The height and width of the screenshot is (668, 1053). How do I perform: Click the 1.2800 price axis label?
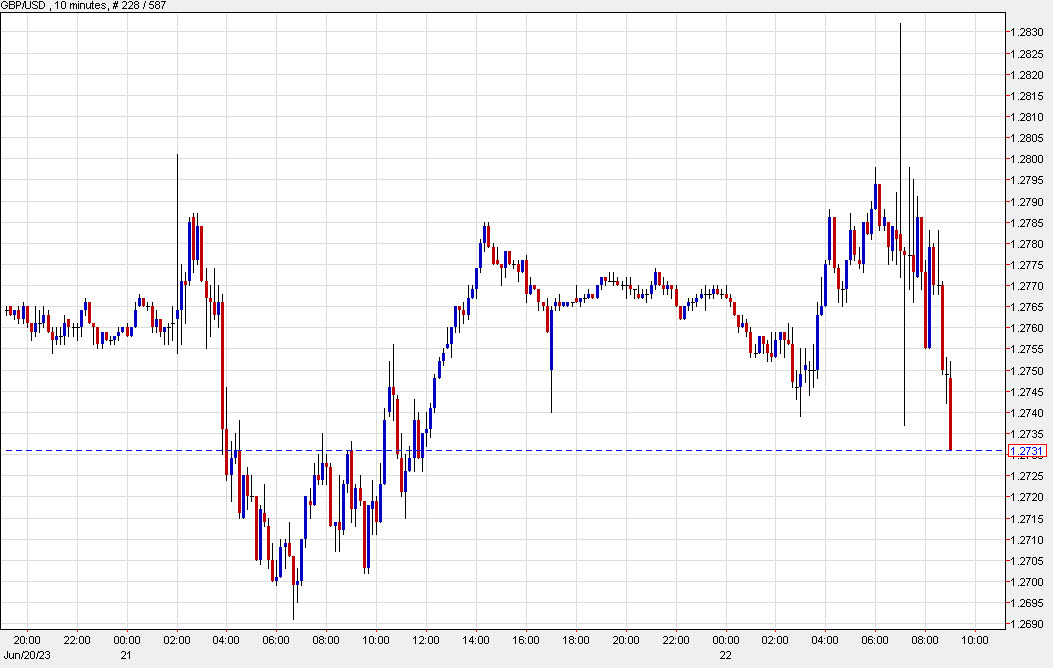pos(1027,159)
